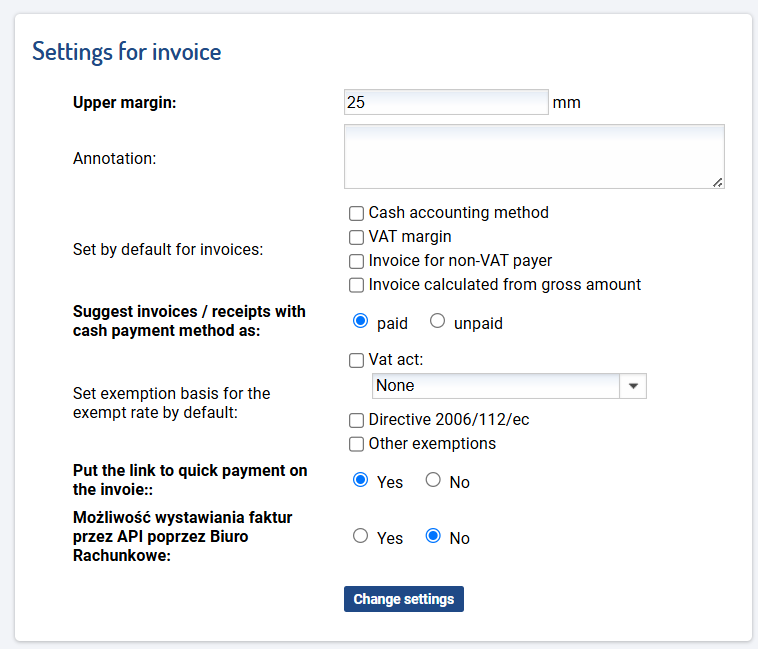
Task: Enable Other exemptions checkbox
Action: click(x=356, y=444)
